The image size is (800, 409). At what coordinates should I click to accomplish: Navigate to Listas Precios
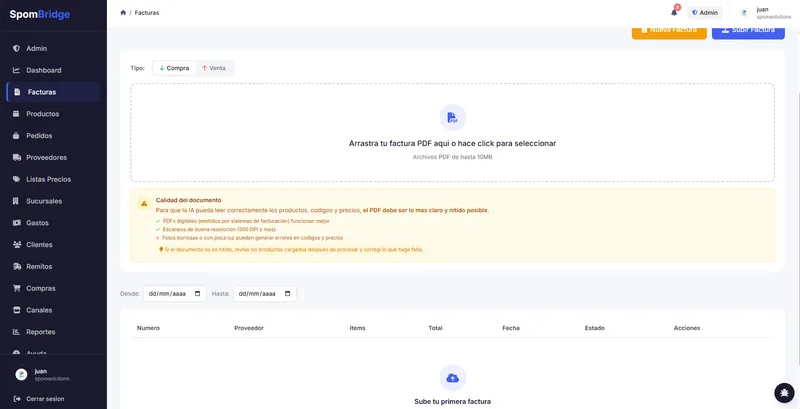coord(53,180)
